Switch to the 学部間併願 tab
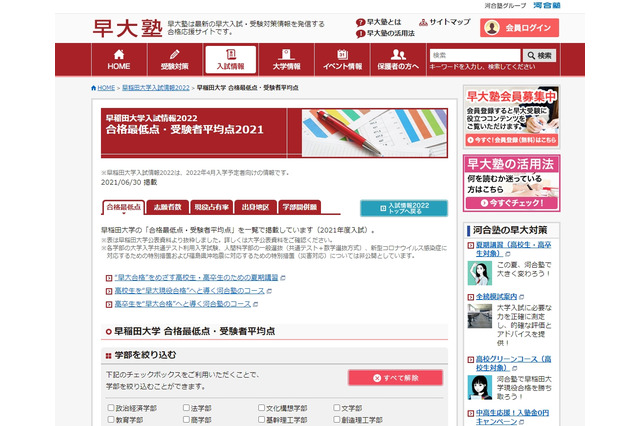This screenshot has width=640, height=426. pyautogui.click(x=300, y=207)
